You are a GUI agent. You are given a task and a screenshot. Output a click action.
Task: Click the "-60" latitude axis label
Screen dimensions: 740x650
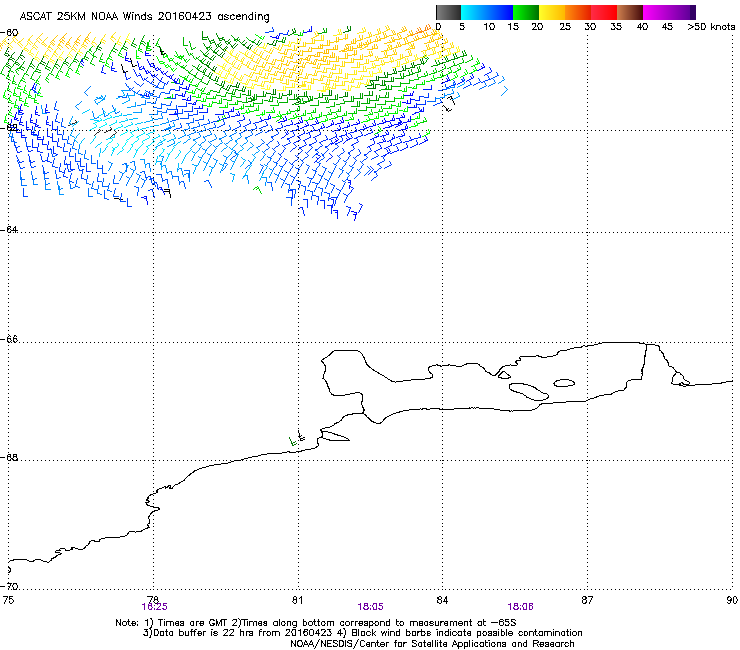[x=9, y=33]
